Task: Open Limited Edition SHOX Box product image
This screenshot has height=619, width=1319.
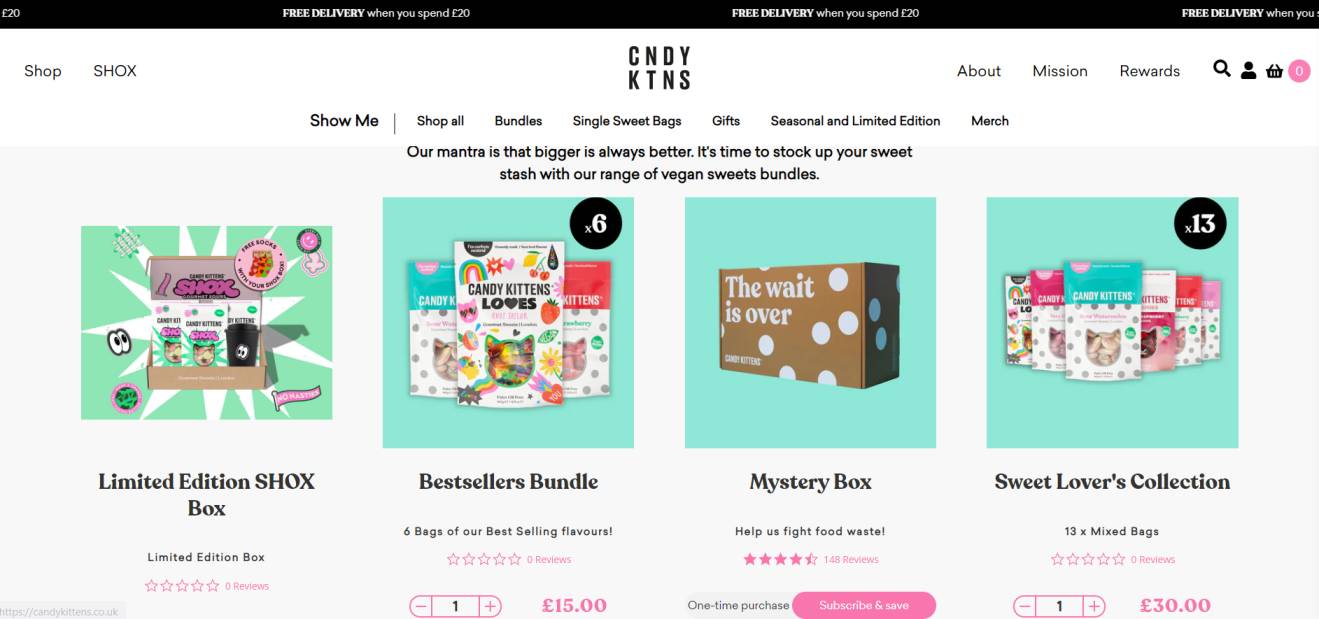Action: point(207,322)
